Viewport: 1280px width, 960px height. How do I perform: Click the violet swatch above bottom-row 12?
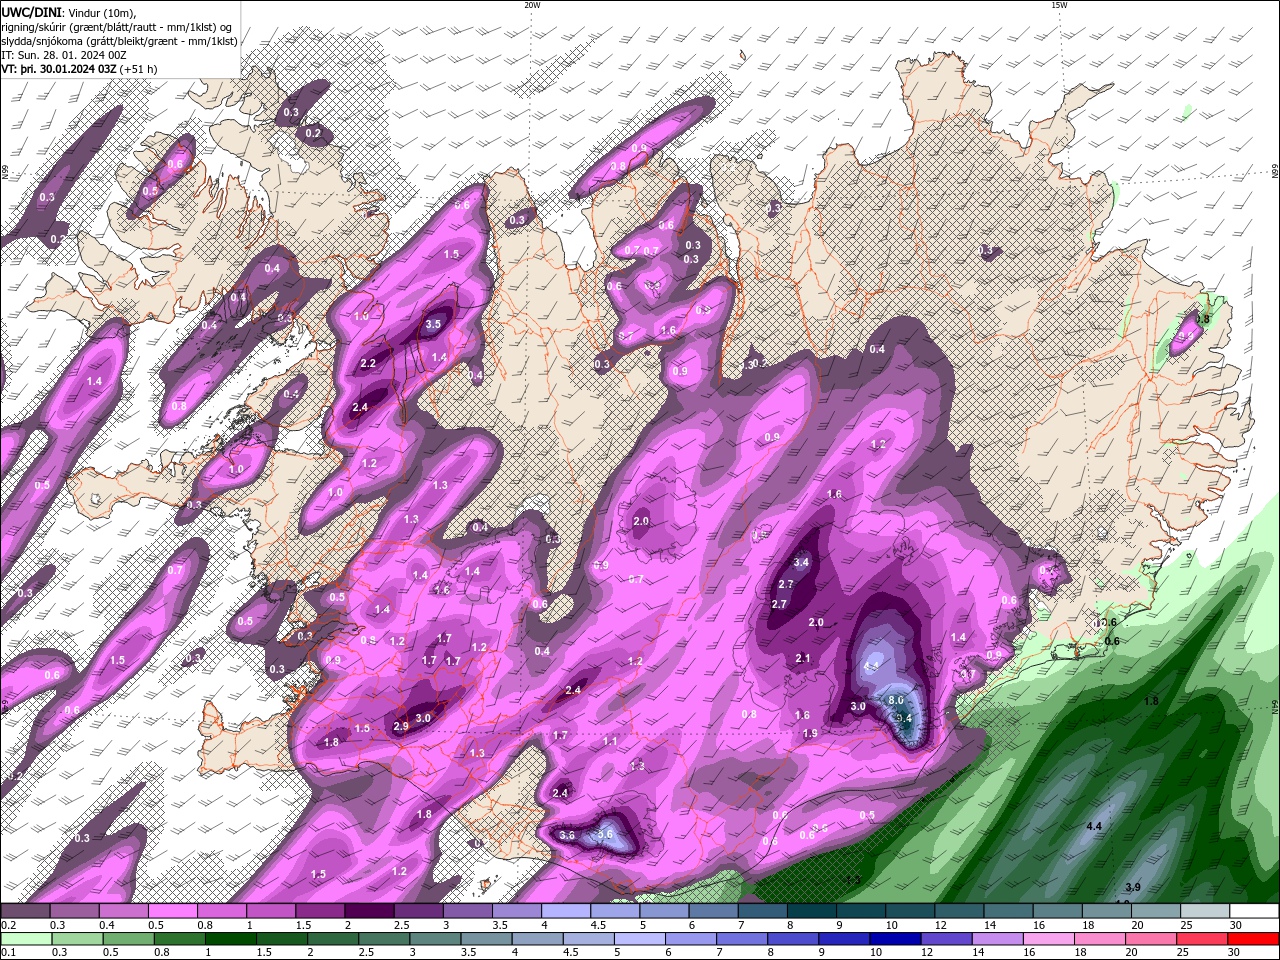point(944,939)
